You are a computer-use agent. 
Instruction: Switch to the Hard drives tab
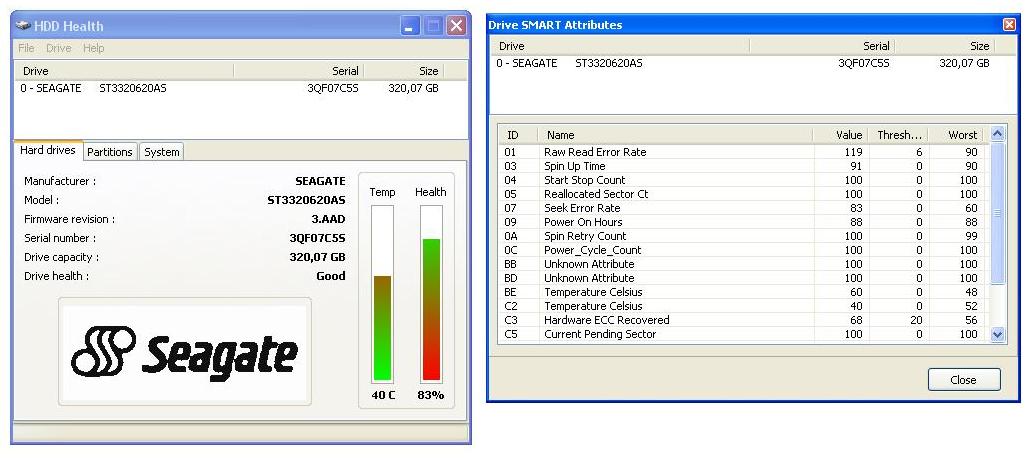(x=48, y=150)
